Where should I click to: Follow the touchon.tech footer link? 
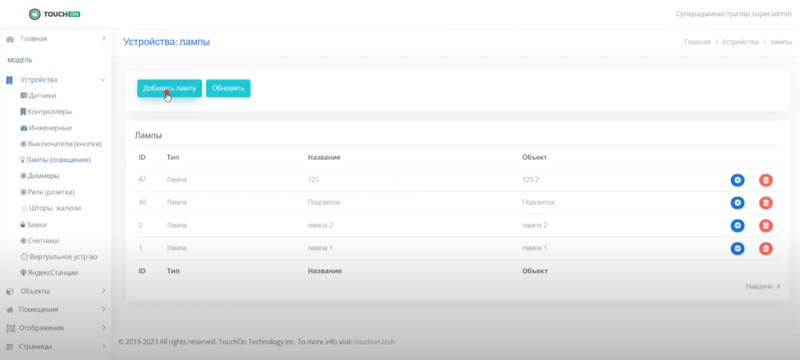click(x=374, y=342)
